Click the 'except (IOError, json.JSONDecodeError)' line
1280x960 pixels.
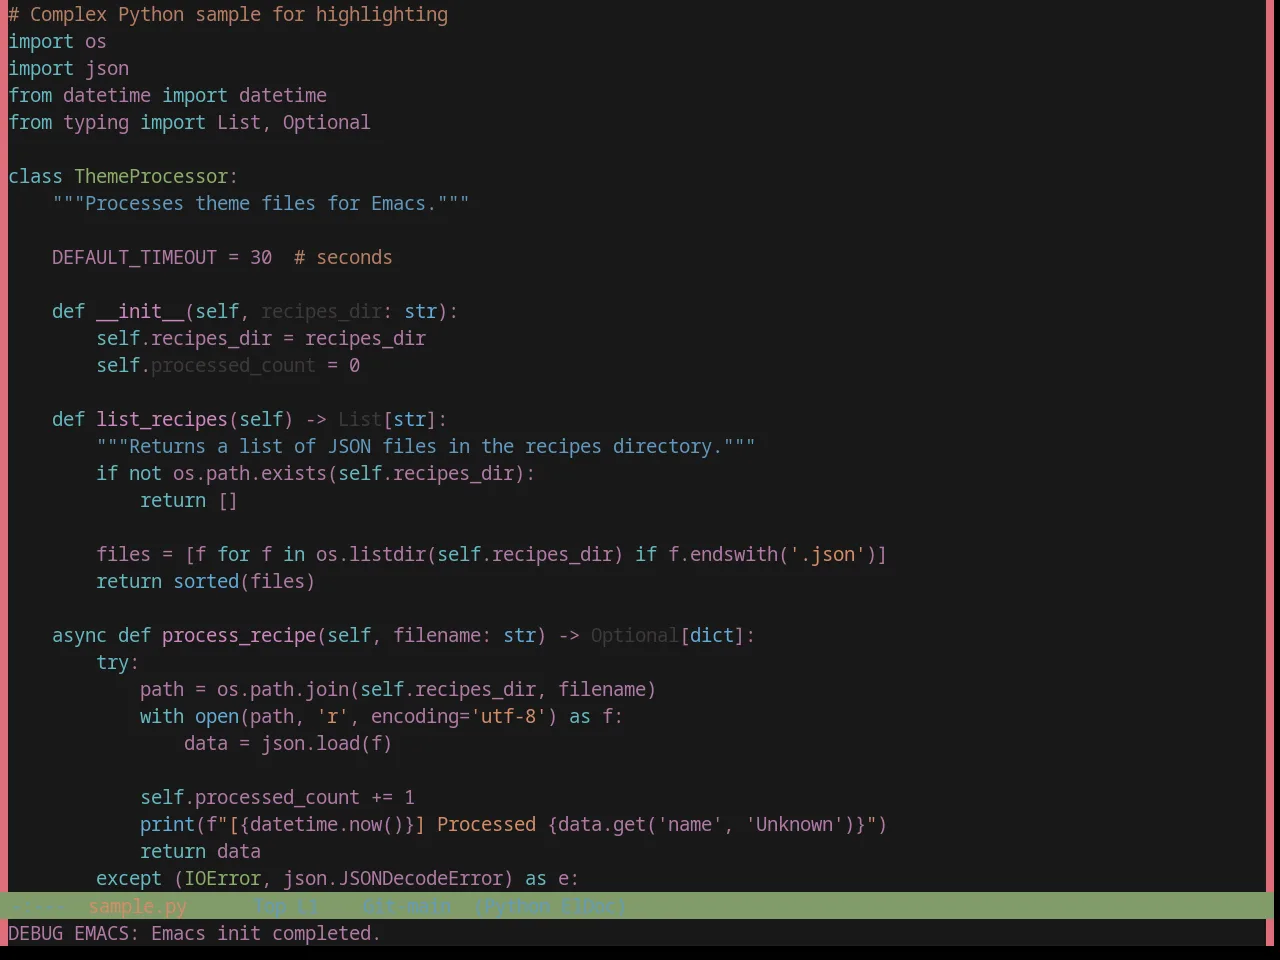[x=337, y=878]
